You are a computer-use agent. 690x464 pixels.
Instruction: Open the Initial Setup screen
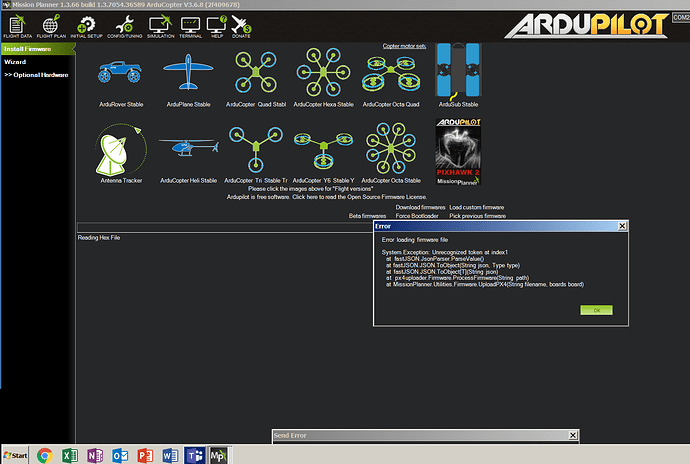[86, 26]
